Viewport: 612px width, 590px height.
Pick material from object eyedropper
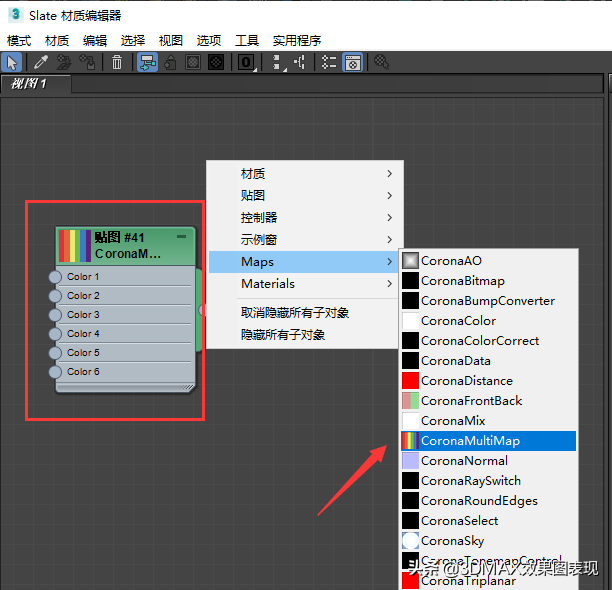tap(41, 62)
